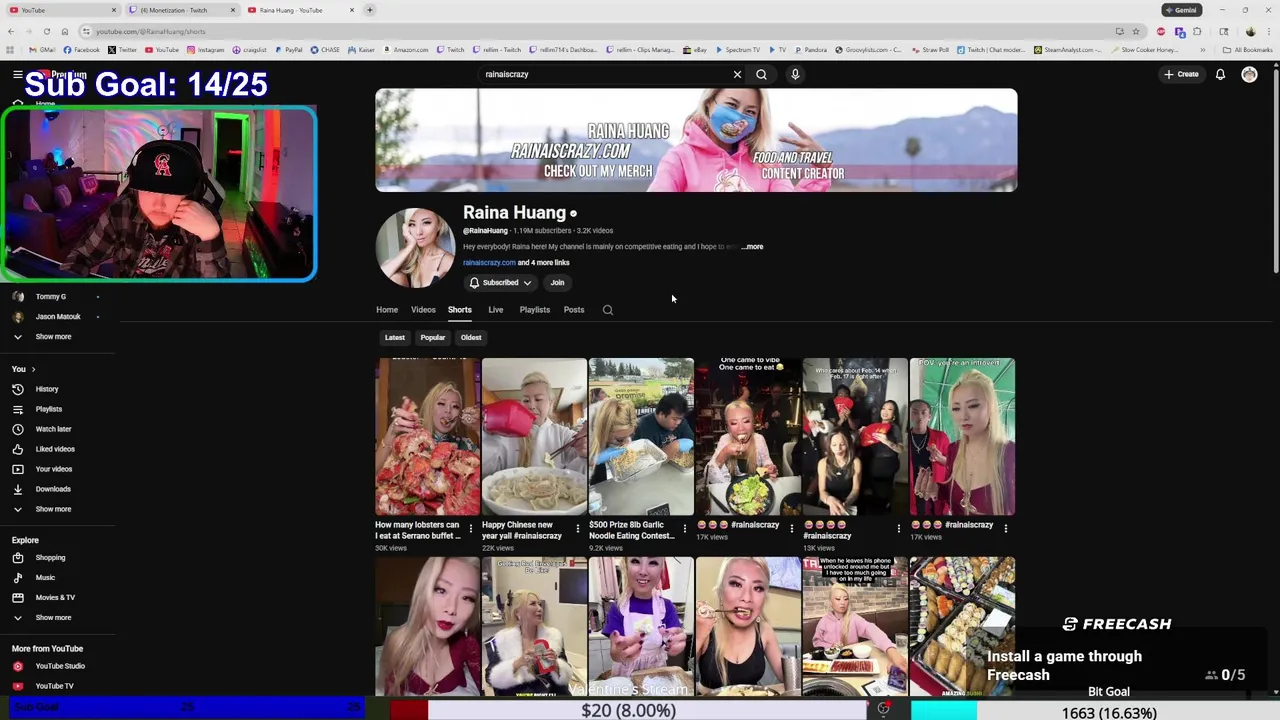
Task: Click the Gemini button in Chrome
Action: coord(1181,10)
